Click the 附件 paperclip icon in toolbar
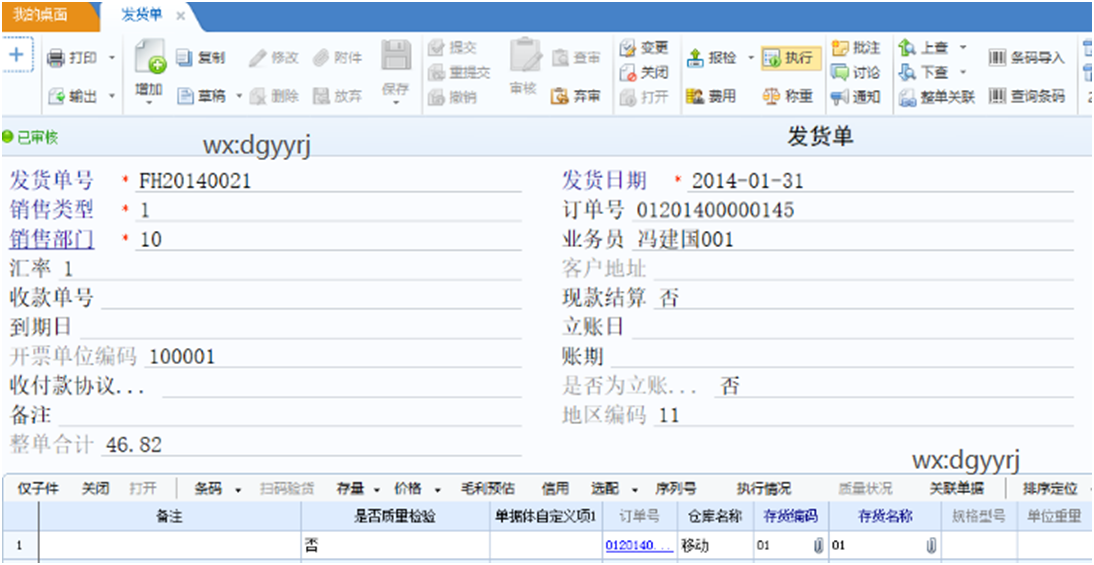This screenshot has width=1094, height=565. click(321, 58)
